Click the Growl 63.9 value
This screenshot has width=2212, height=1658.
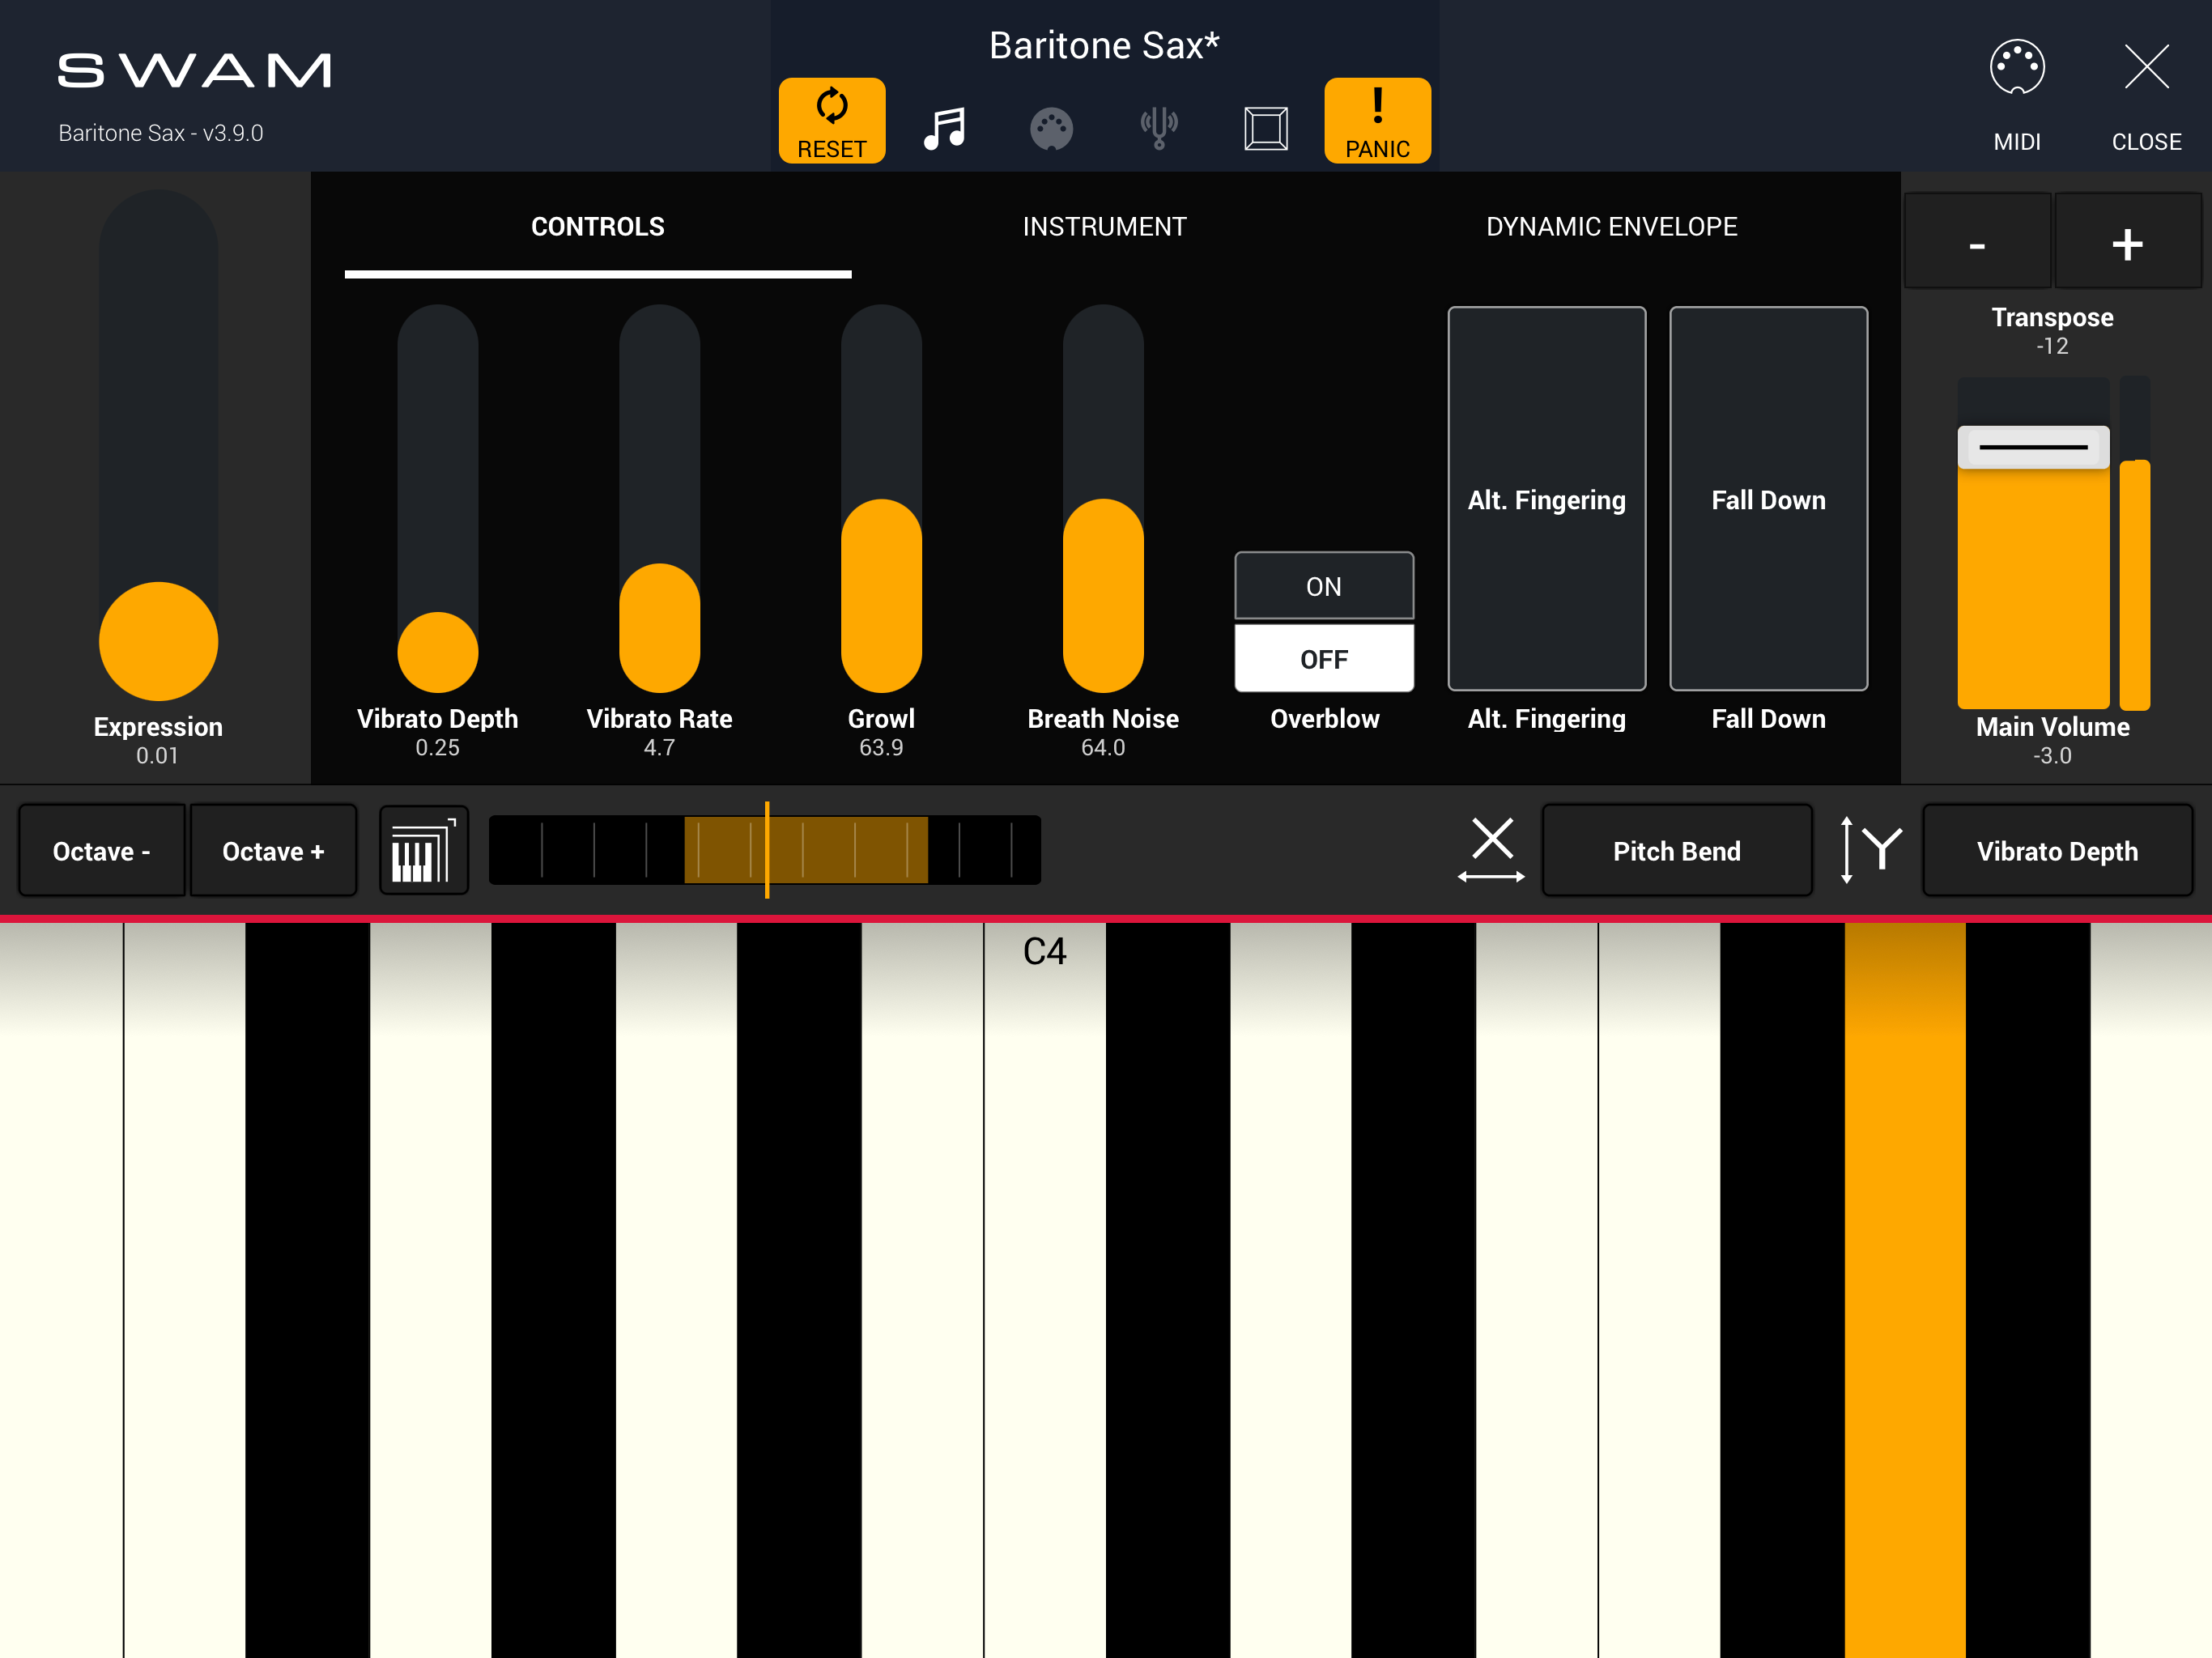point(881,747)
